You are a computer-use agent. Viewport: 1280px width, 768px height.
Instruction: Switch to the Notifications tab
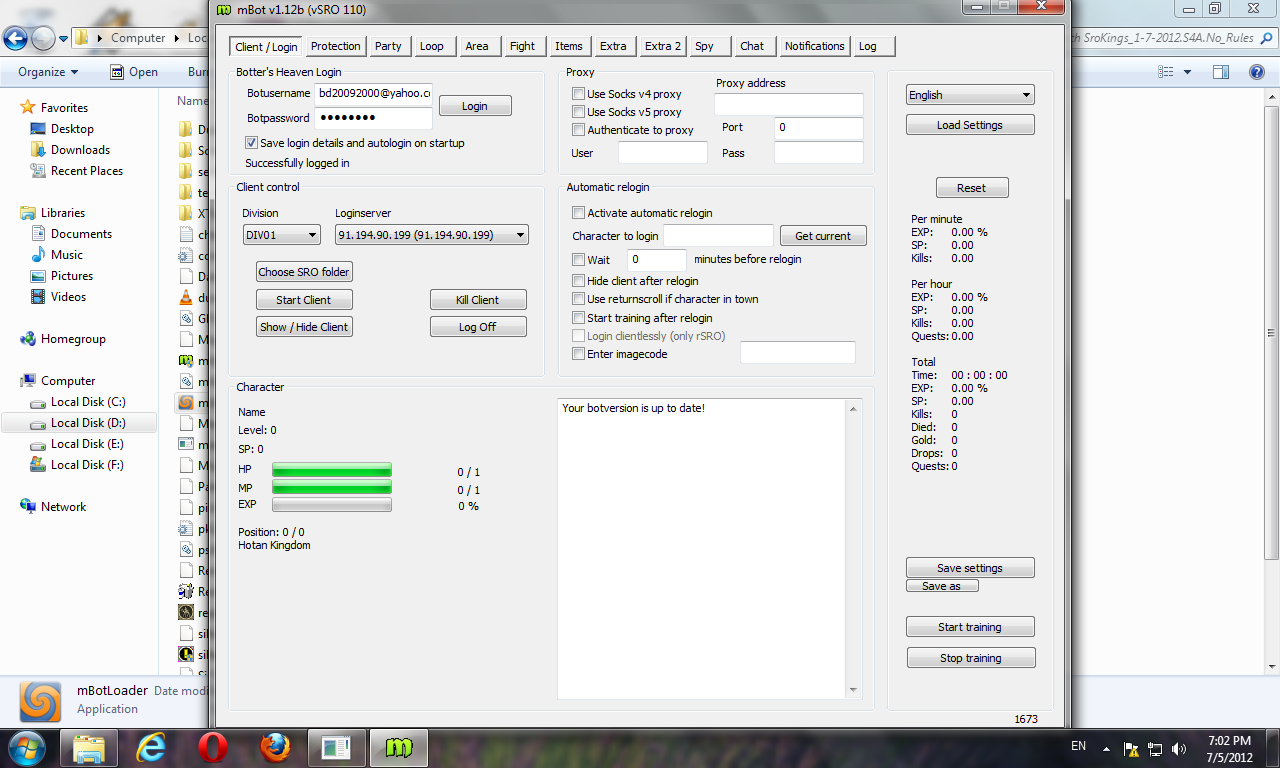pos(814,46)
